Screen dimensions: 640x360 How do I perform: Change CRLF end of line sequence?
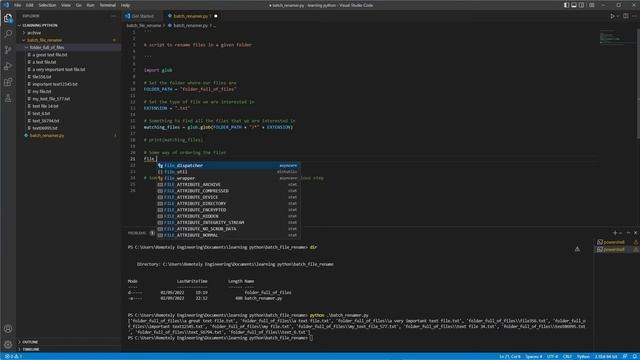(567, 356)
